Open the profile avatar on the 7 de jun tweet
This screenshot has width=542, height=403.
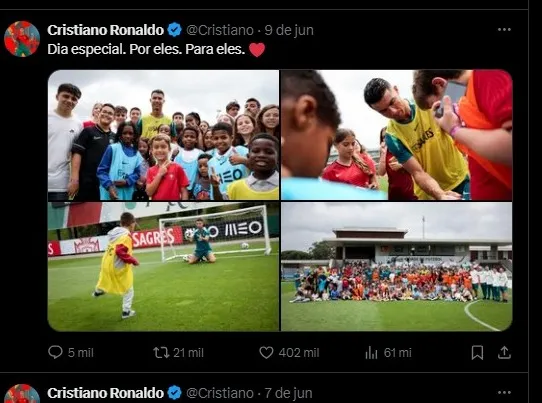pos(22,394)
